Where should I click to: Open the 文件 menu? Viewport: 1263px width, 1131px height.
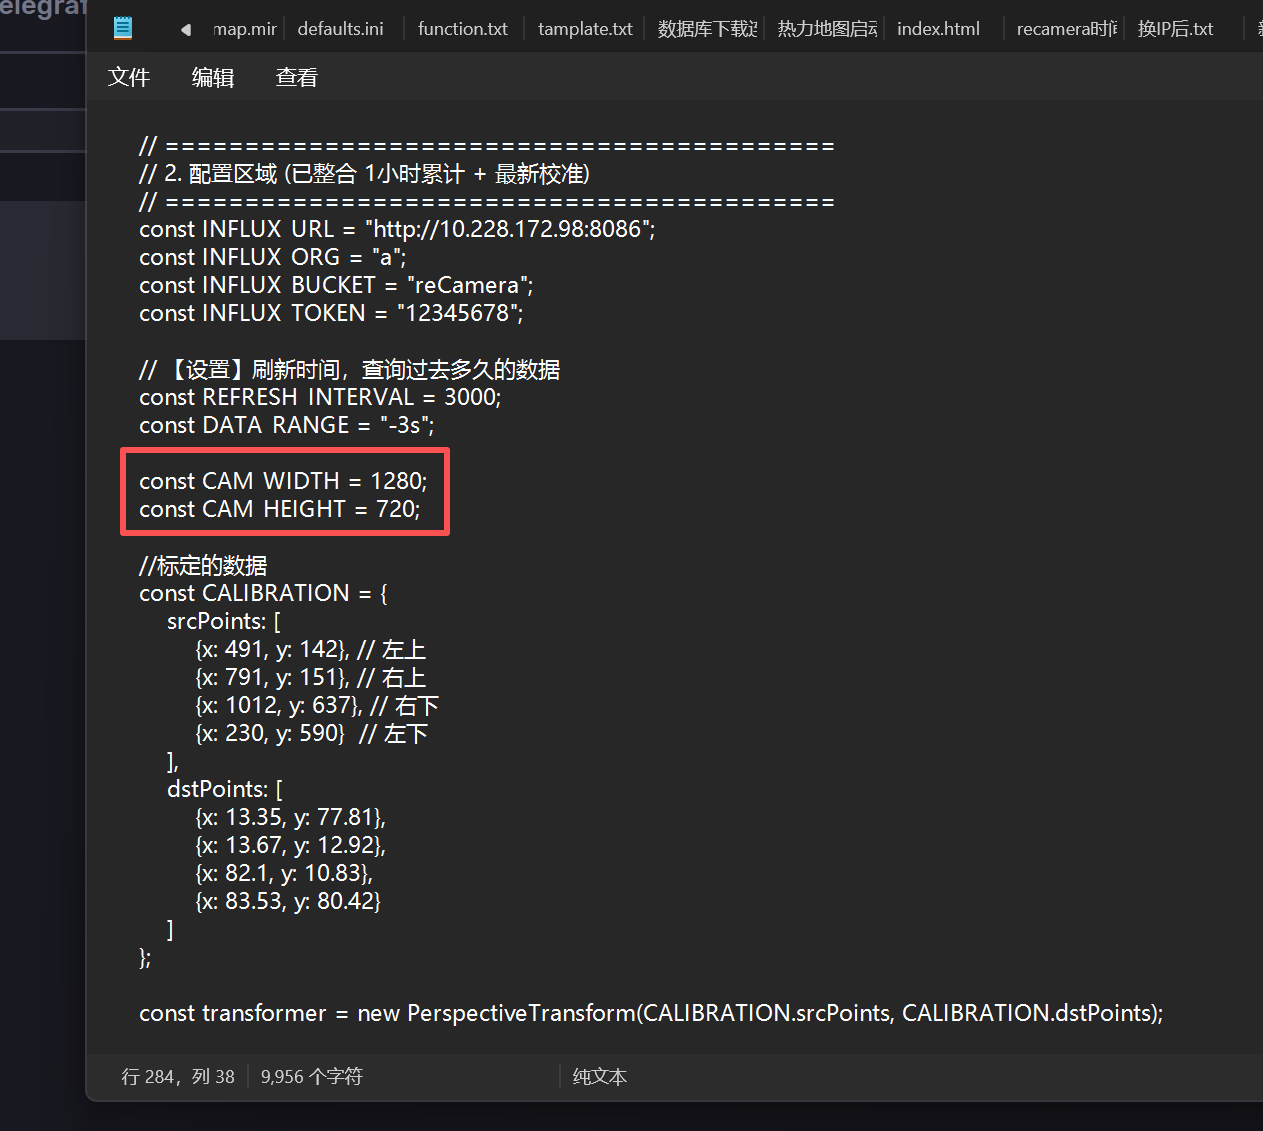coord(129,78)
